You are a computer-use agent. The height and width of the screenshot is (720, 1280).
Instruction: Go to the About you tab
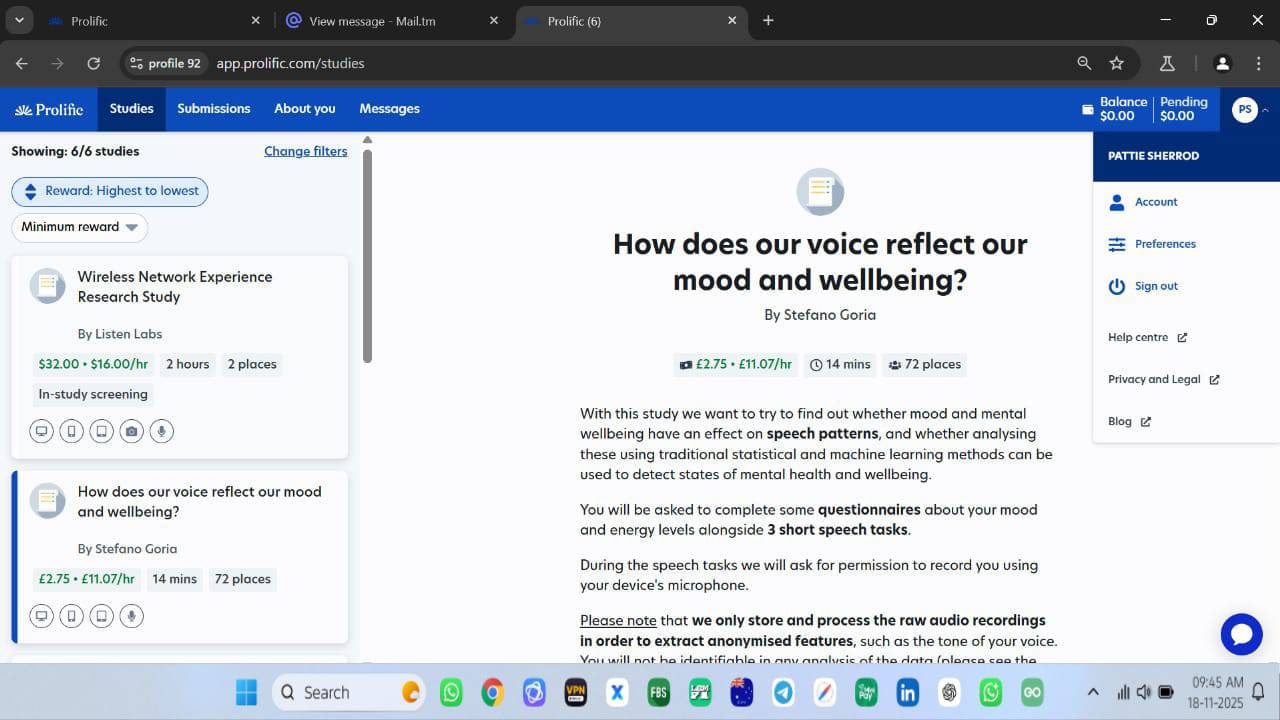tap(305, 109)
